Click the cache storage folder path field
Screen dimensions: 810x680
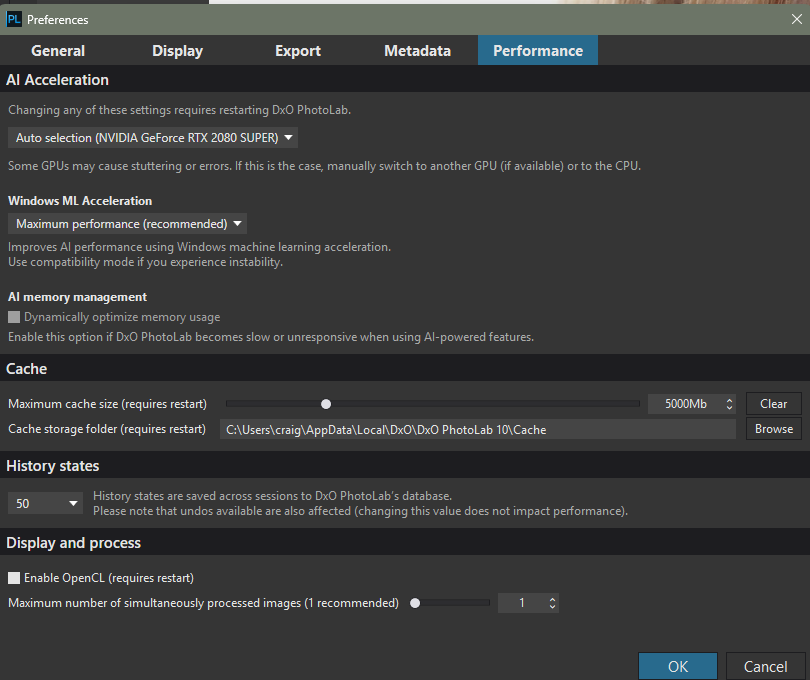pyautogui.click(x=478, y=429)
